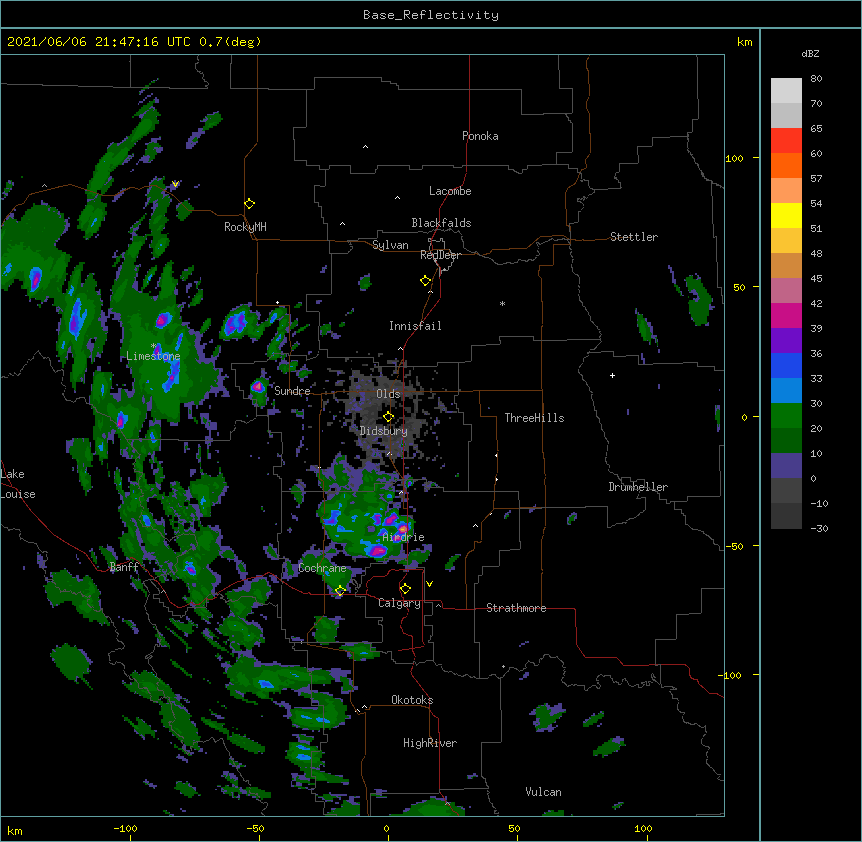The image size is (862, 842).
Task: Select the pink 45-42 dBZ legend swatch
Action: tap(786, 291)
